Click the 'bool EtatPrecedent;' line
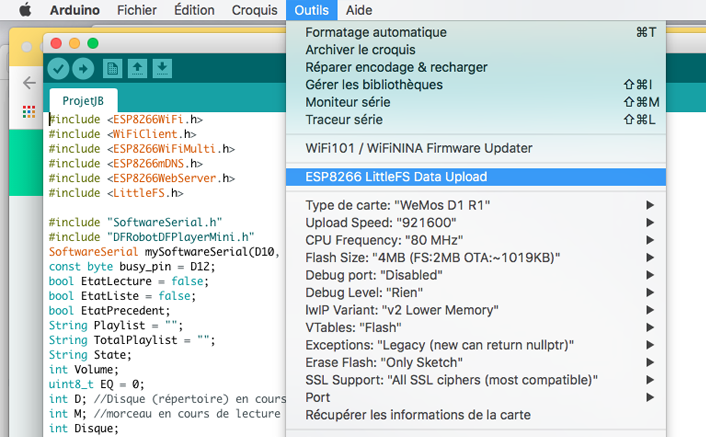 109,311
